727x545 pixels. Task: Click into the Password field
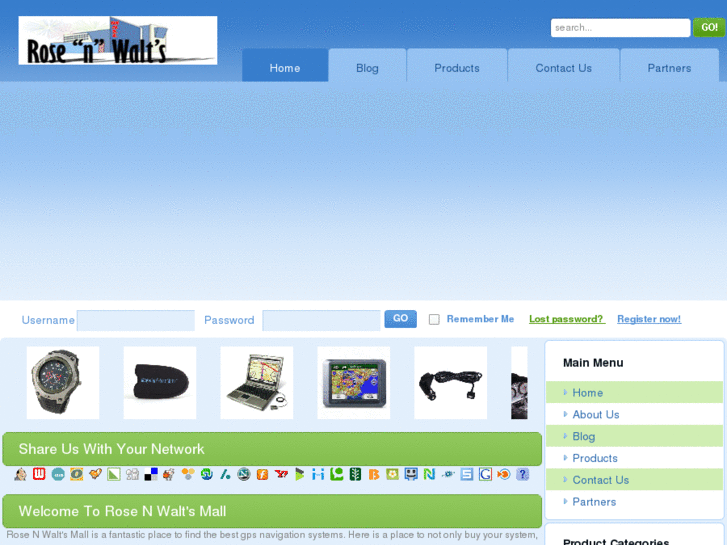[321, 321]
